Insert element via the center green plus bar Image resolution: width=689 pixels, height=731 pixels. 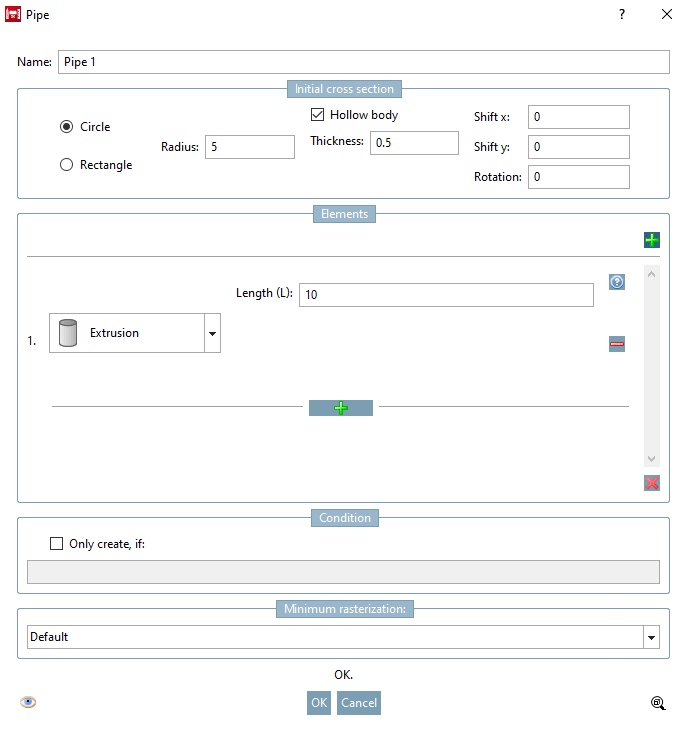pos(340,408)
